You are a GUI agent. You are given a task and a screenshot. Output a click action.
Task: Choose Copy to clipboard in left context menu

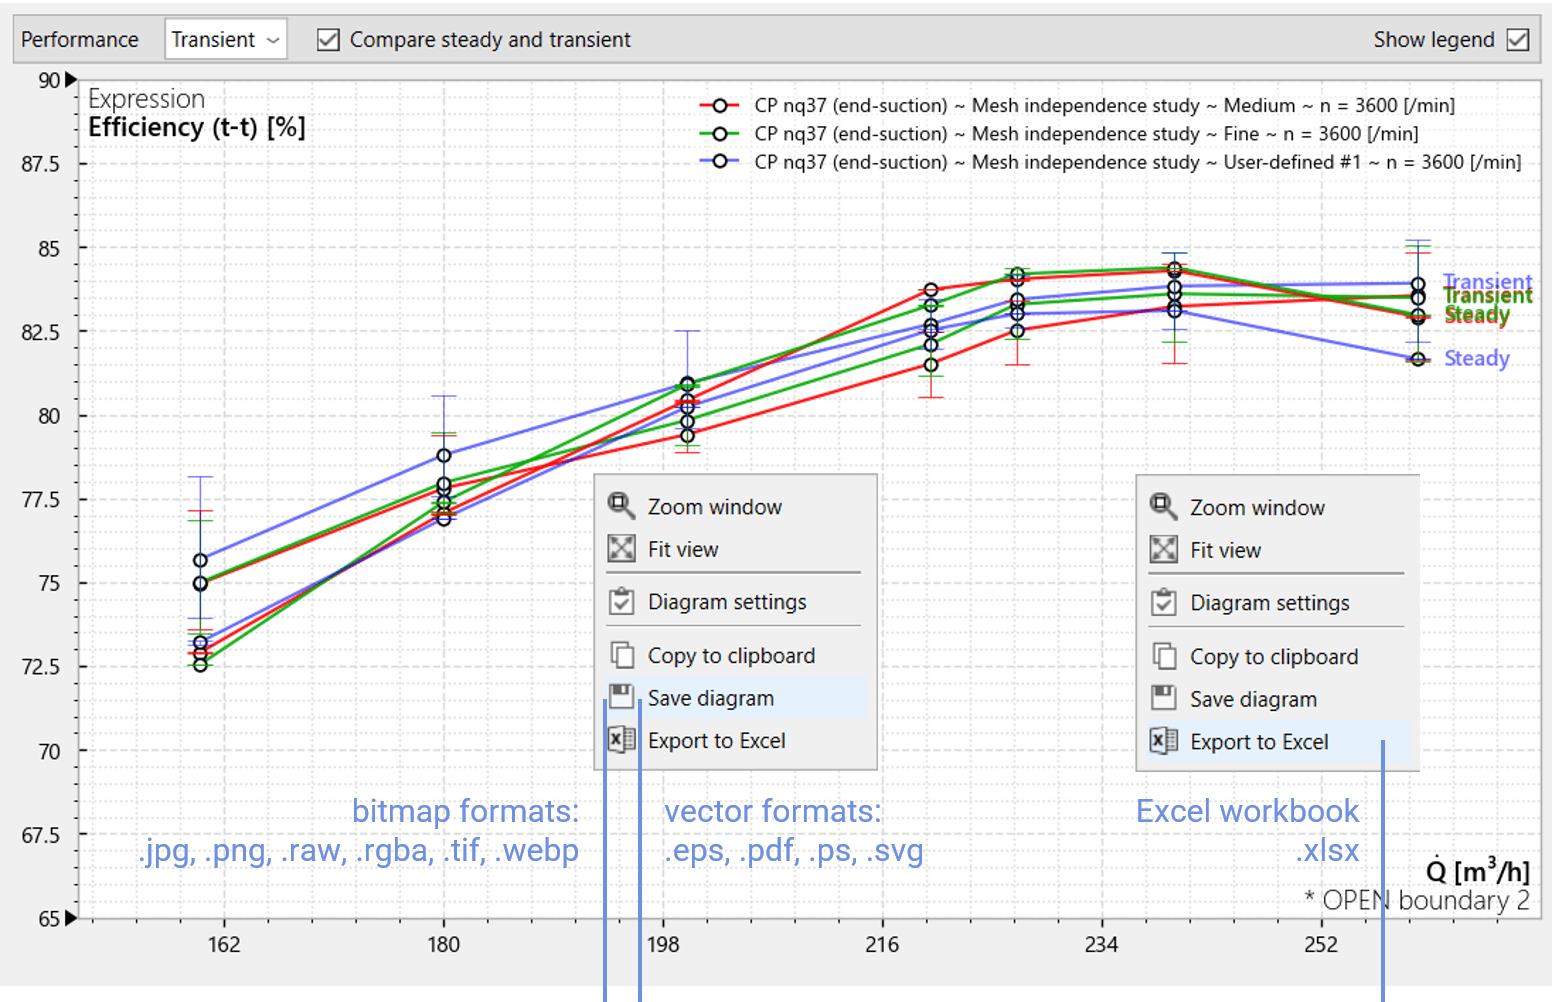[736, 655]
